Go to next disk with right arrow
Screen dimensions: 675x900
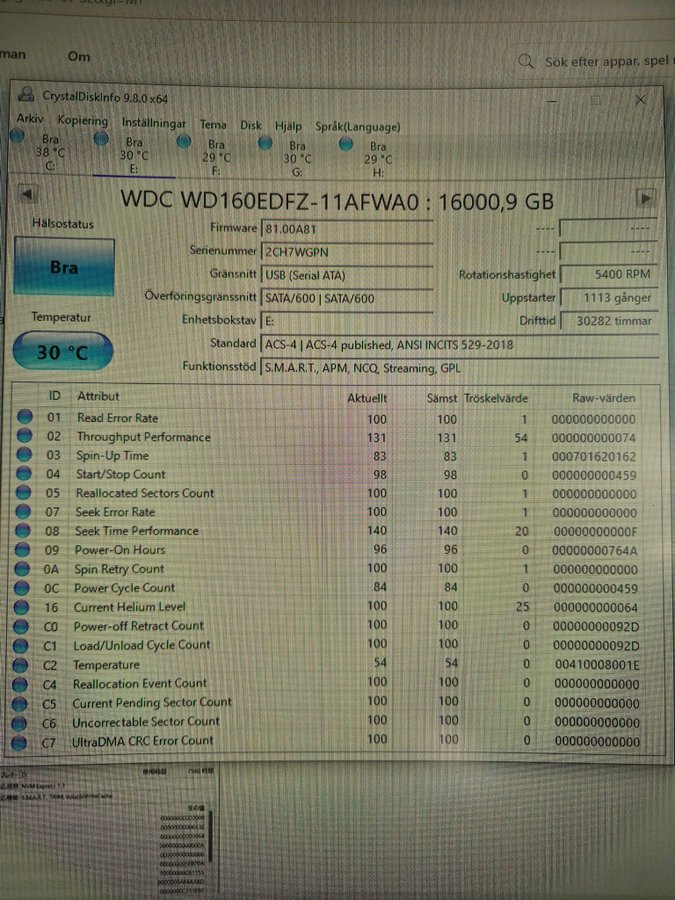646,199
